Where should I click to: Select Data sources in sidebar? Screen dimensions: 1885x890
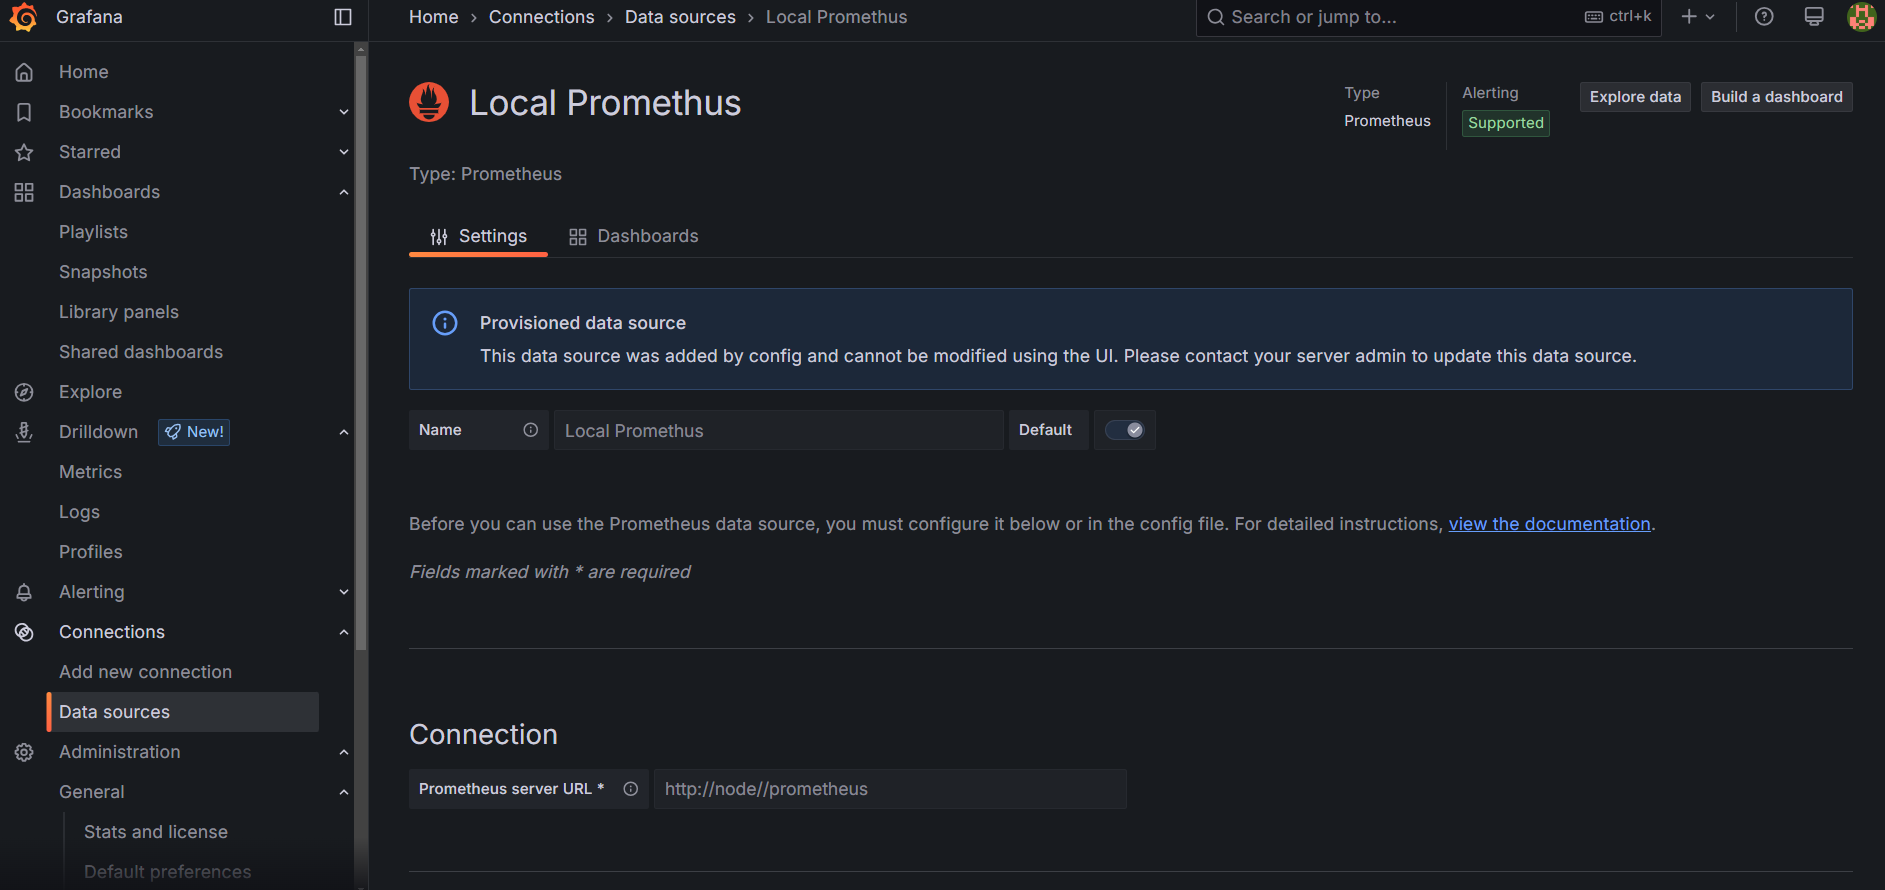click(x=183, y=712)
